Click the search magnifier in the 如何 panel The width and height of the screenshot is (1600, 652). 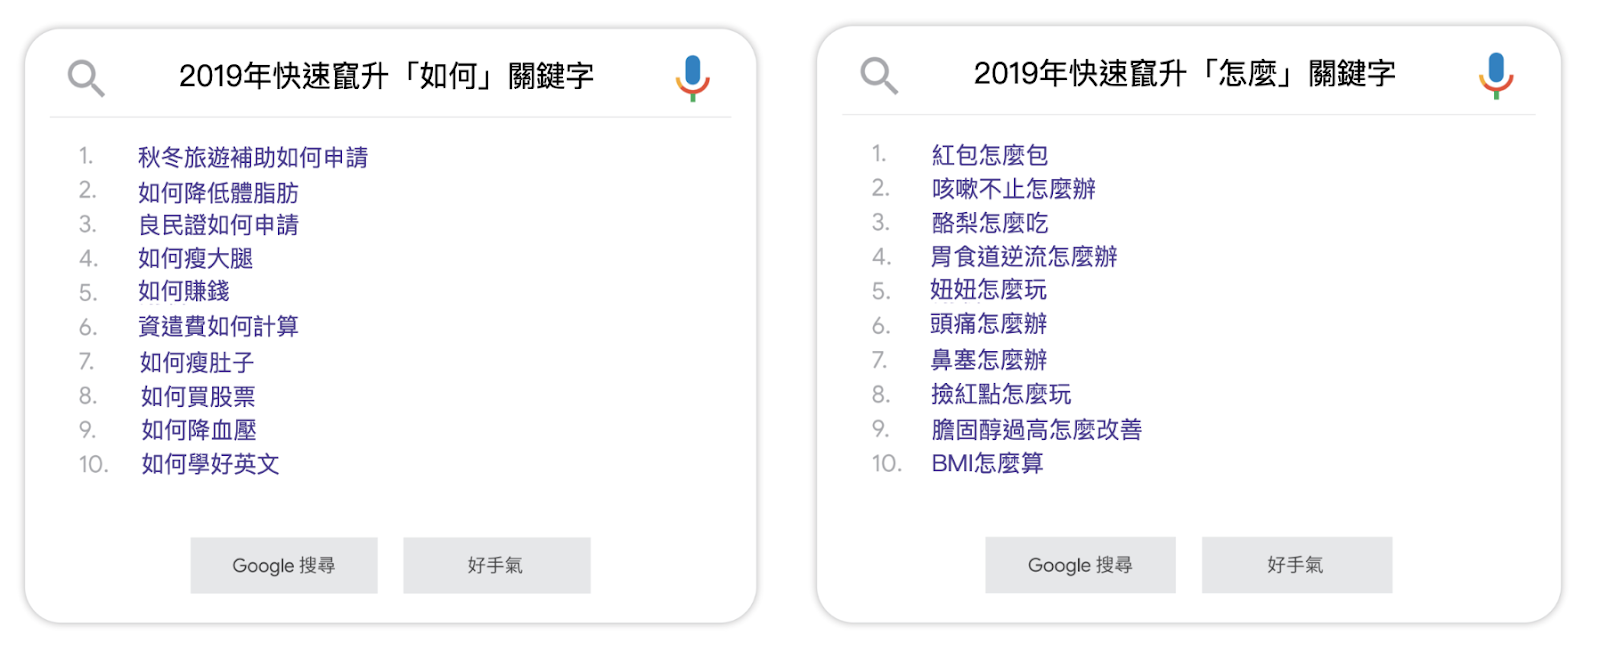point(86,77)
